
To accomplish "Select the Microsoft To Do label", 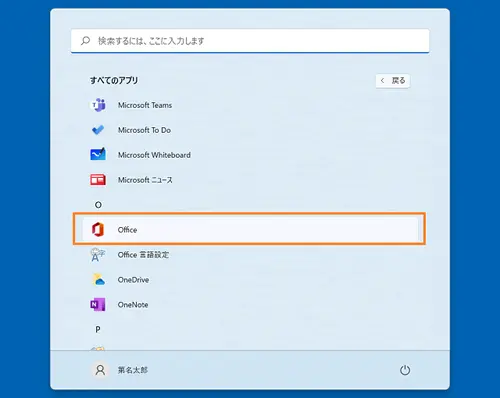I will (144, 130).
